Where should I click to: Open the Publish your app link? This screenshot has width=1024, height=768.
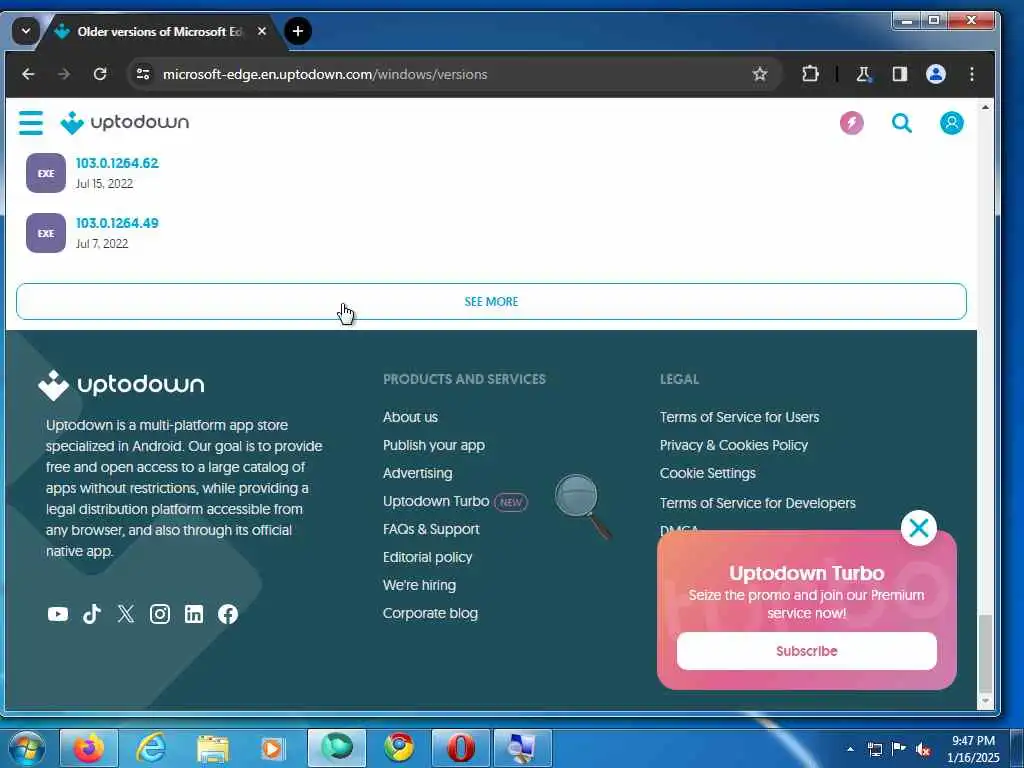pyautogui.click(x=434, y=445)
